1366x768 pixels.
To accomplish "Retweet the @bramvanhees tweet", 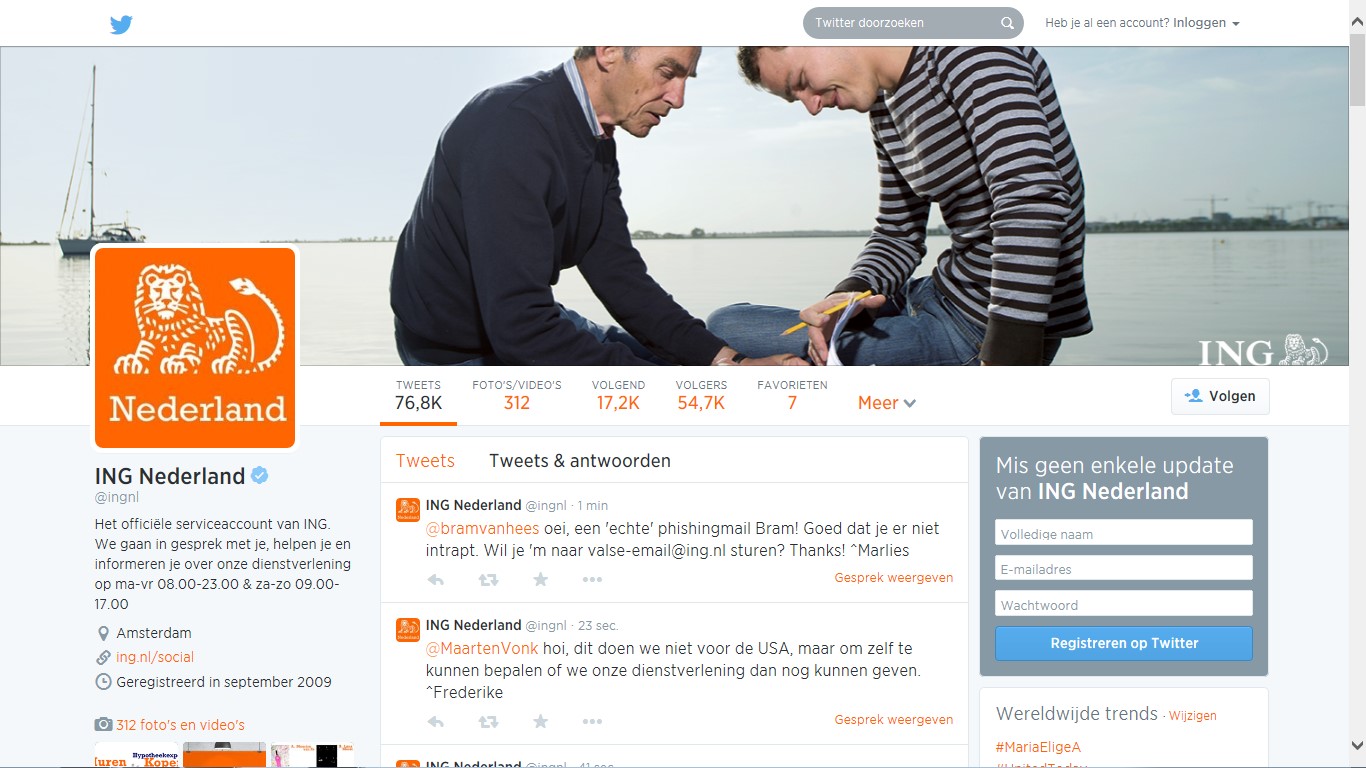I will [x=488, y=579].
